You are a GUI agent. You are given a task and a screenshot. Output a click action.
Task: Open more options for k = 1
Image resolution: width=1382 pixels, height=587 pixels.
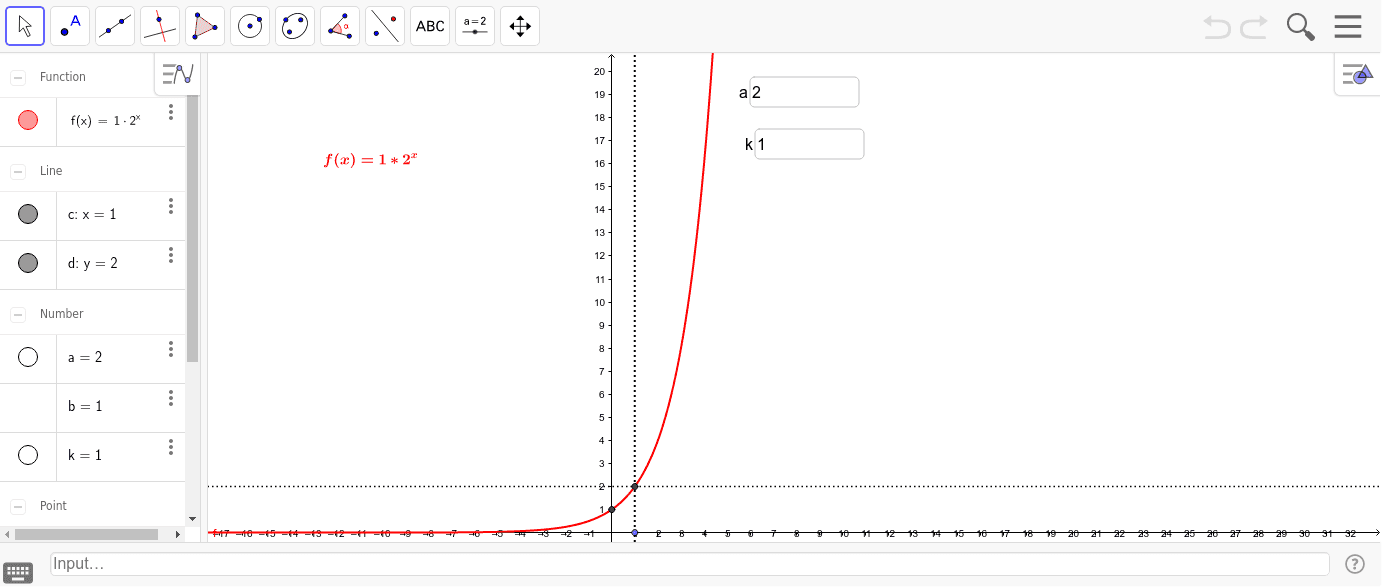tap(171, 447)
